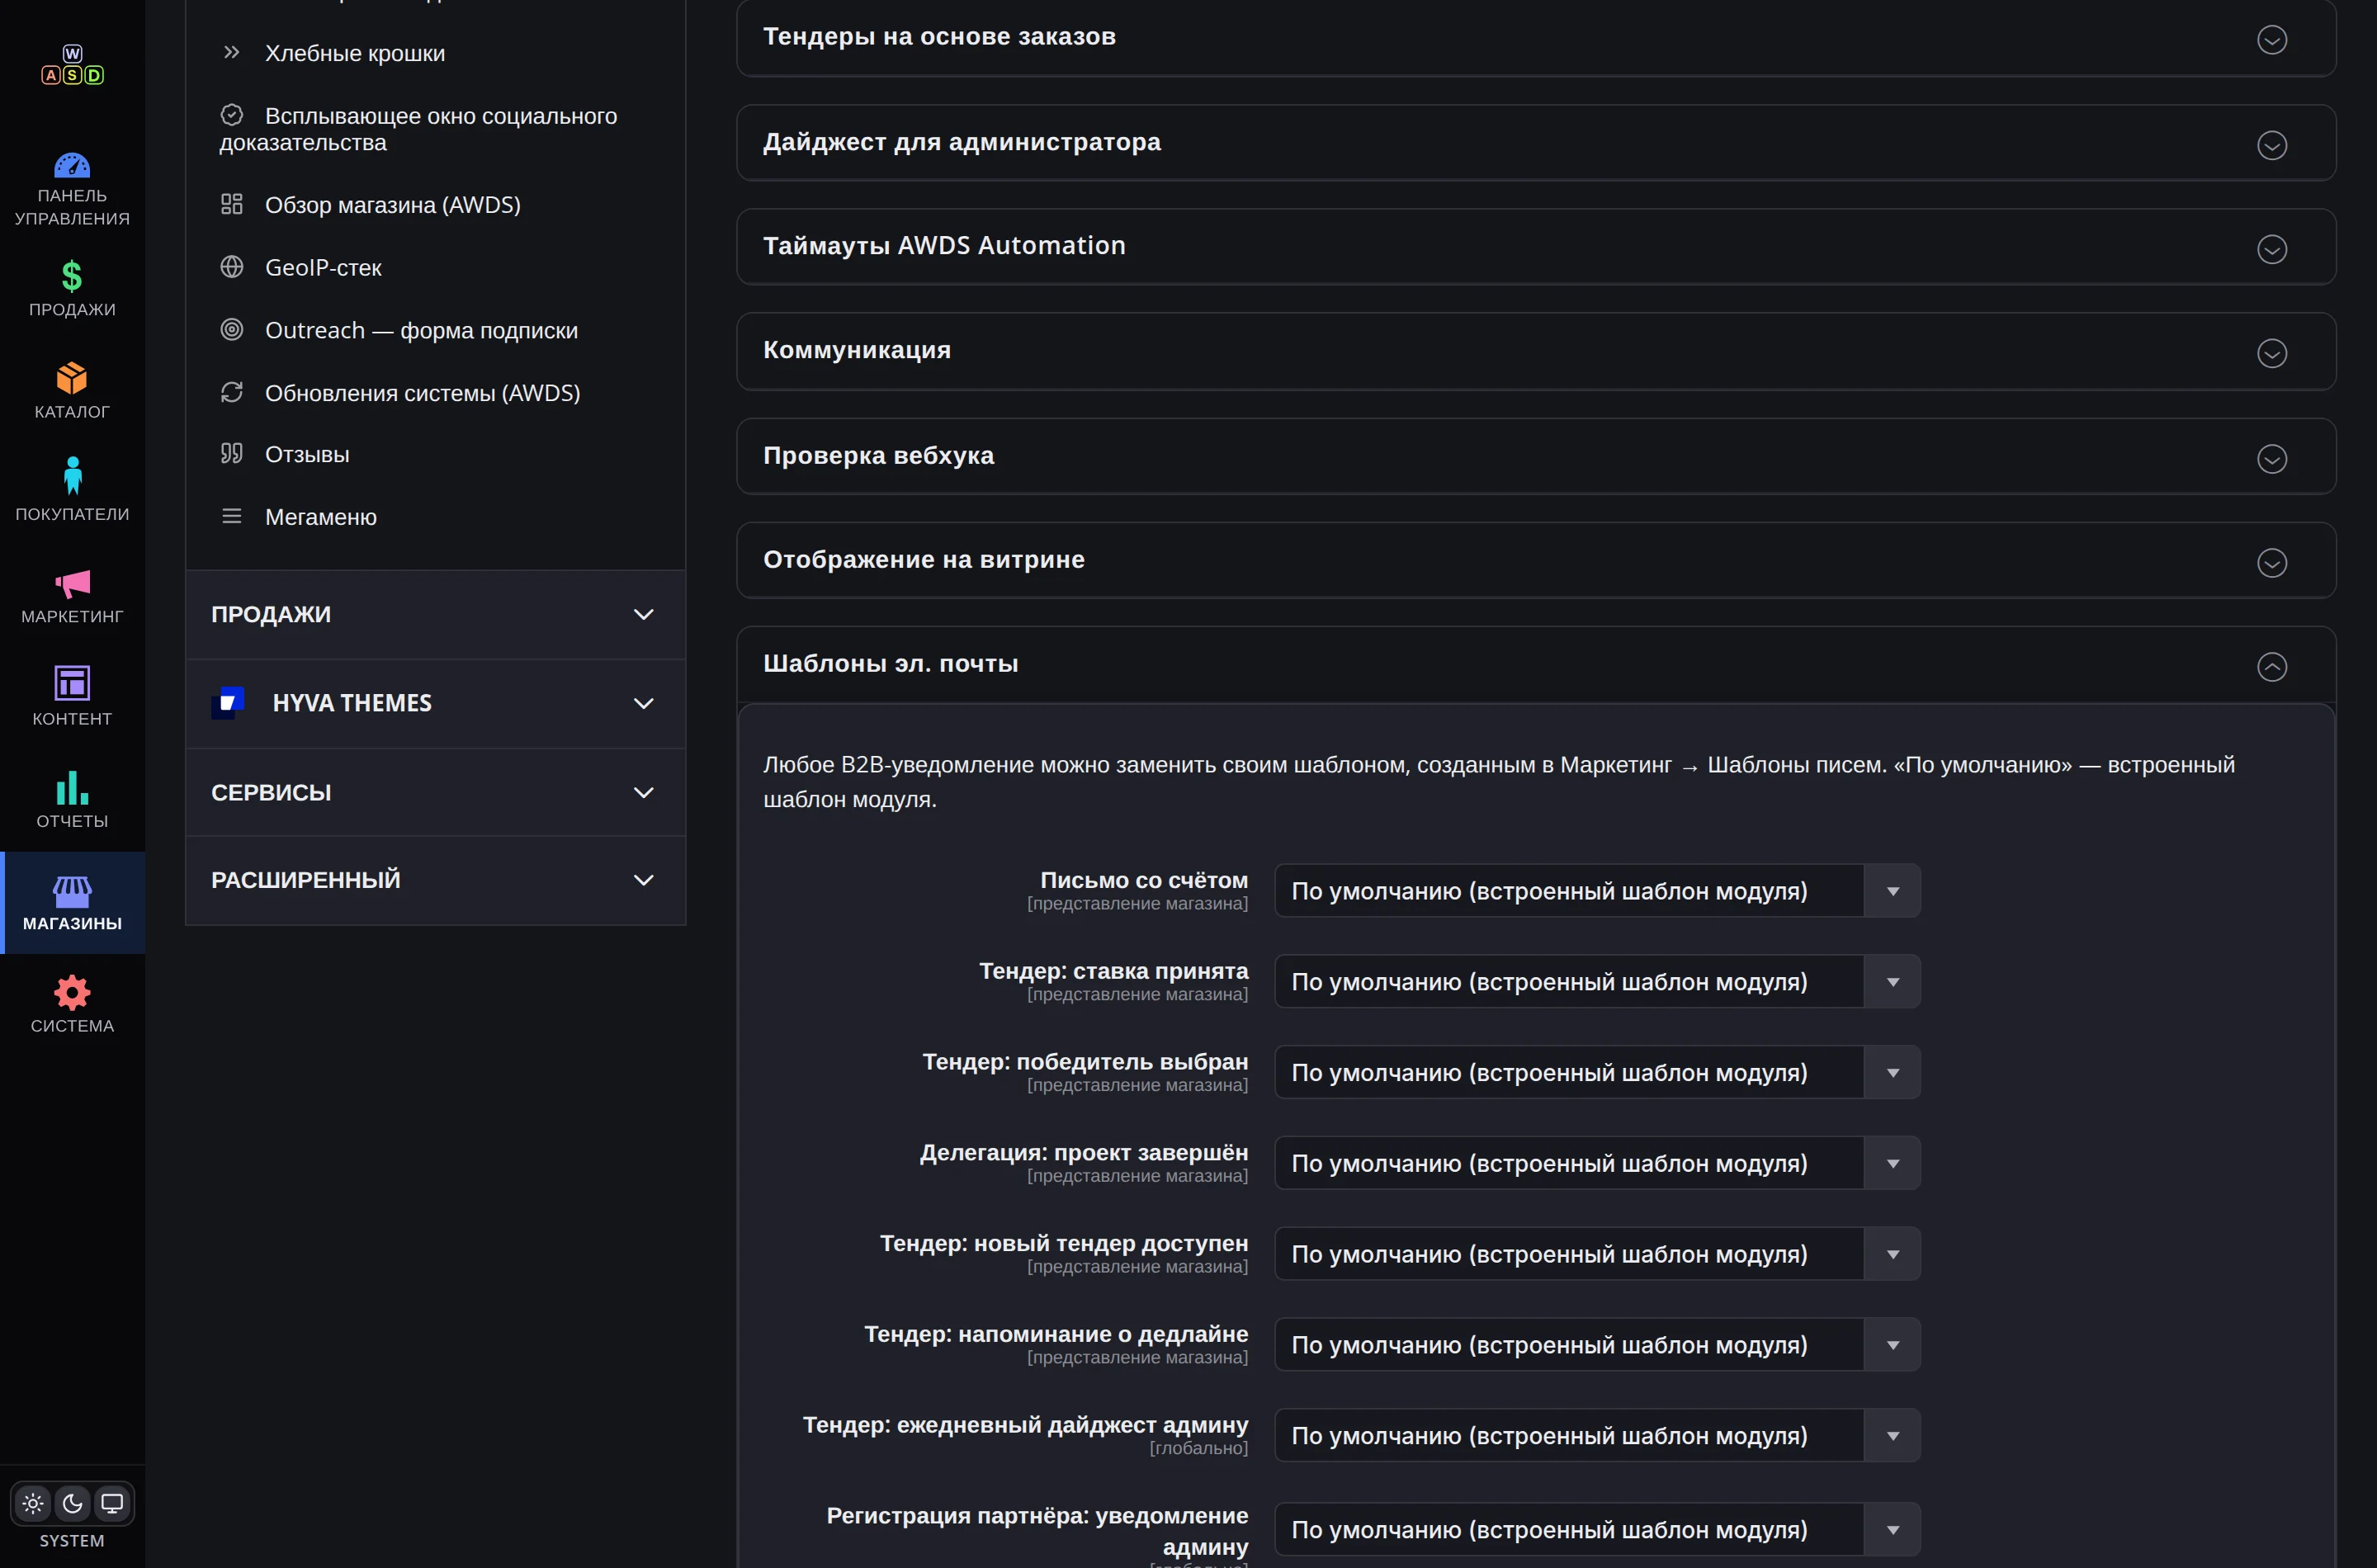Switch to light theme sun icon
This screenshot has width=2377, height=1568.
(x=33, y=1503)
